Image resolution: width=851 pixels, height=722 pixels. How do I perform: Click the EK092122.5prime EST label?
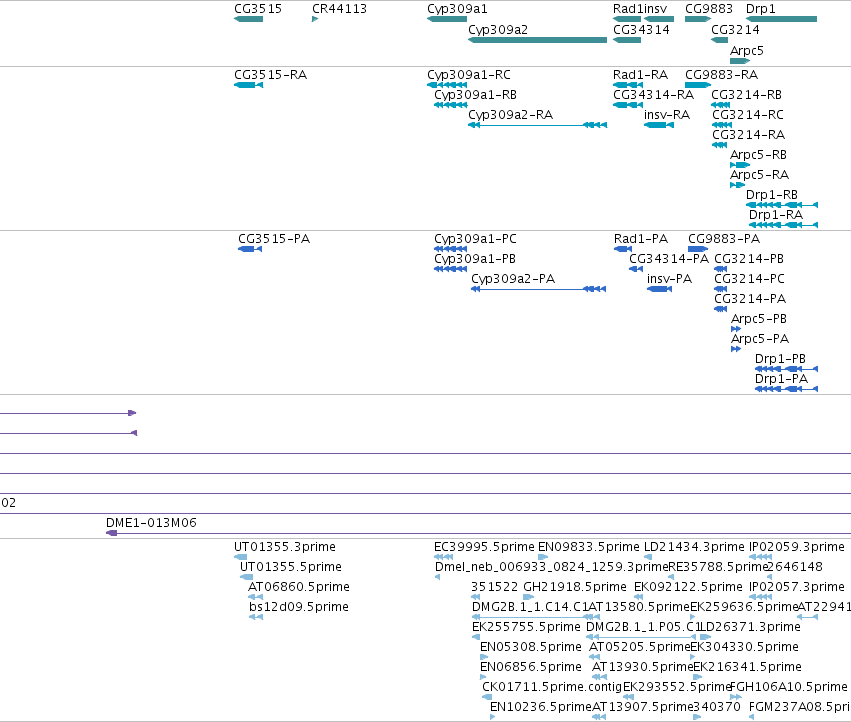click(x=688, y=587)
